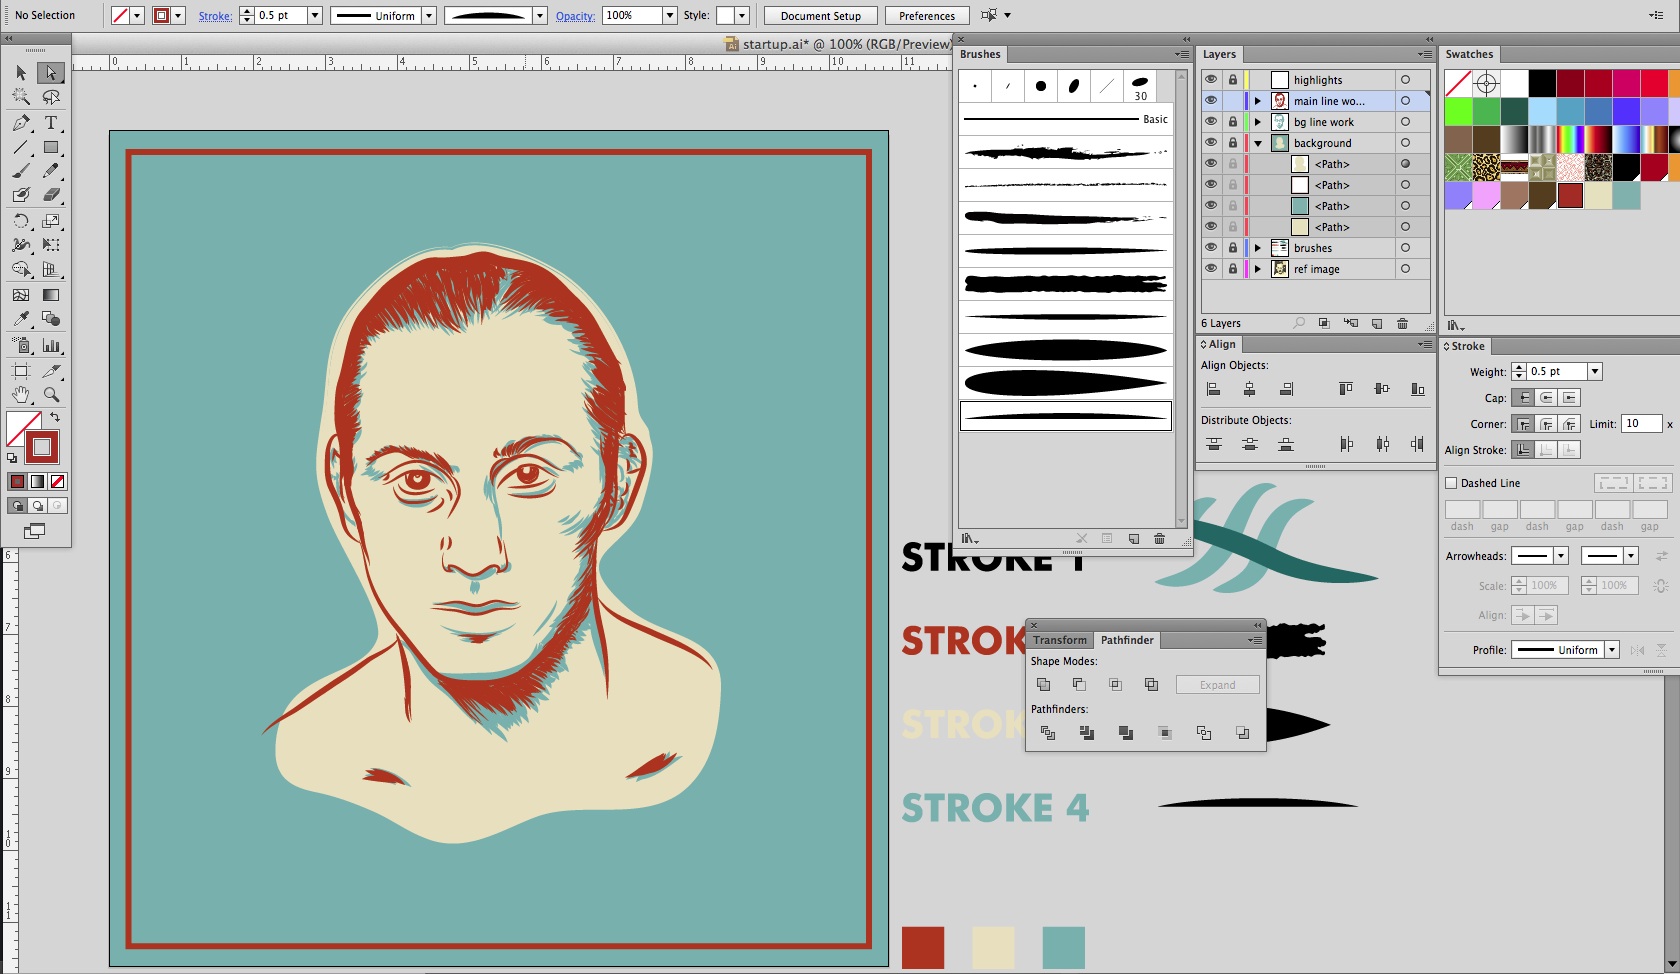Viewport: 1680px width, 974px height.
Task: Hide the highlights layer
Action: point(1211,80)
